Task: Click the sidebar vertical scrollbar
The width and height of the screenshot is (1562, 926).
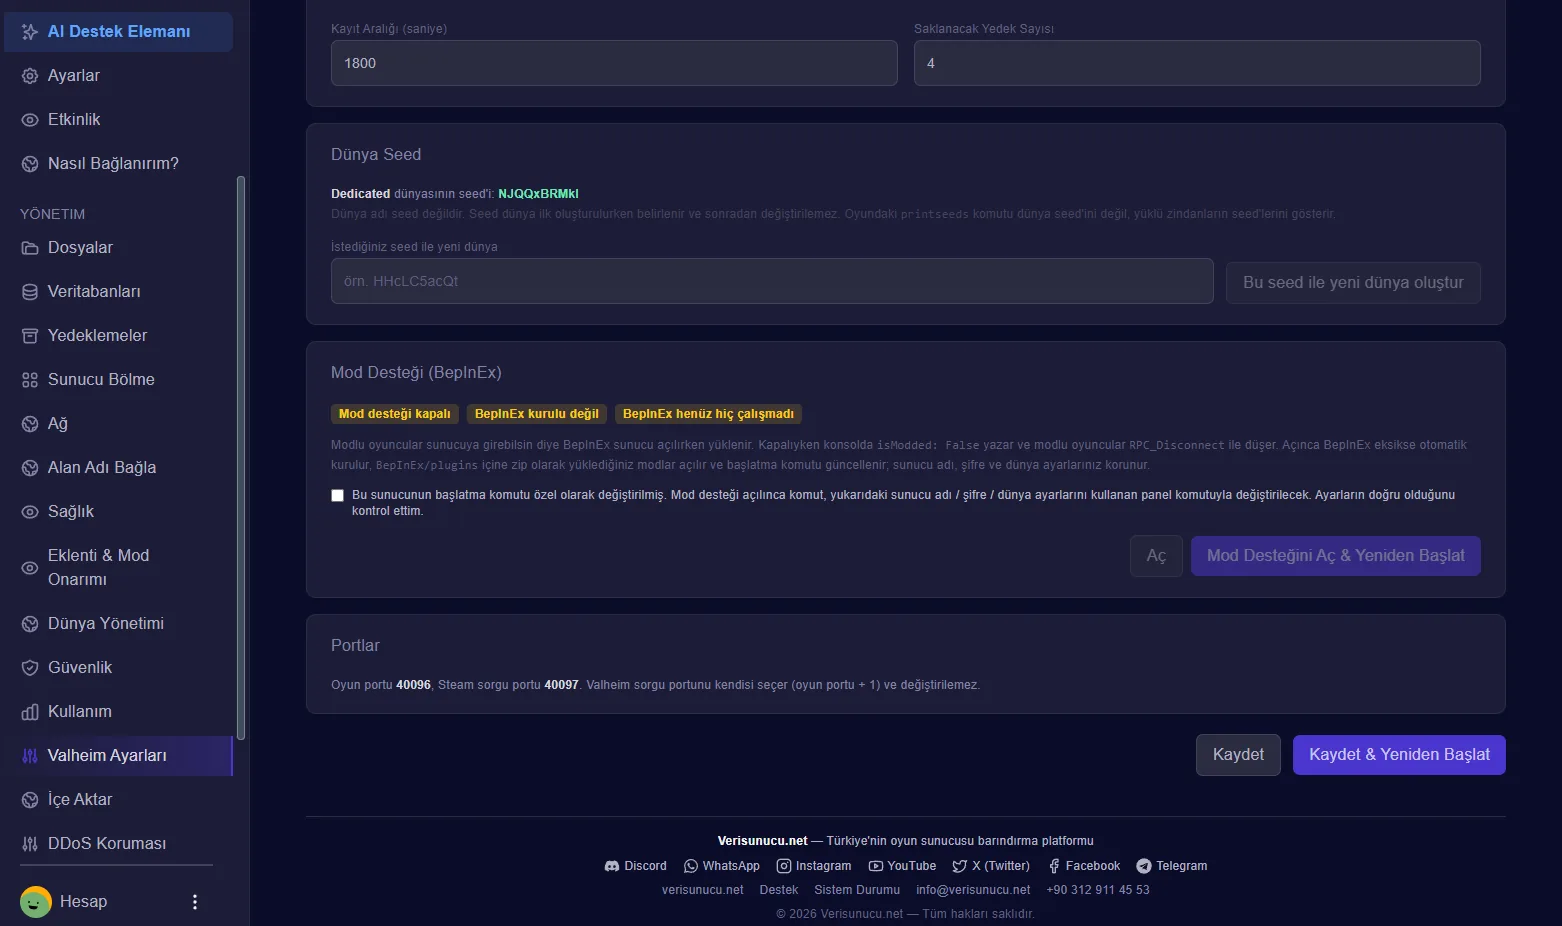Action: [240, 458]
